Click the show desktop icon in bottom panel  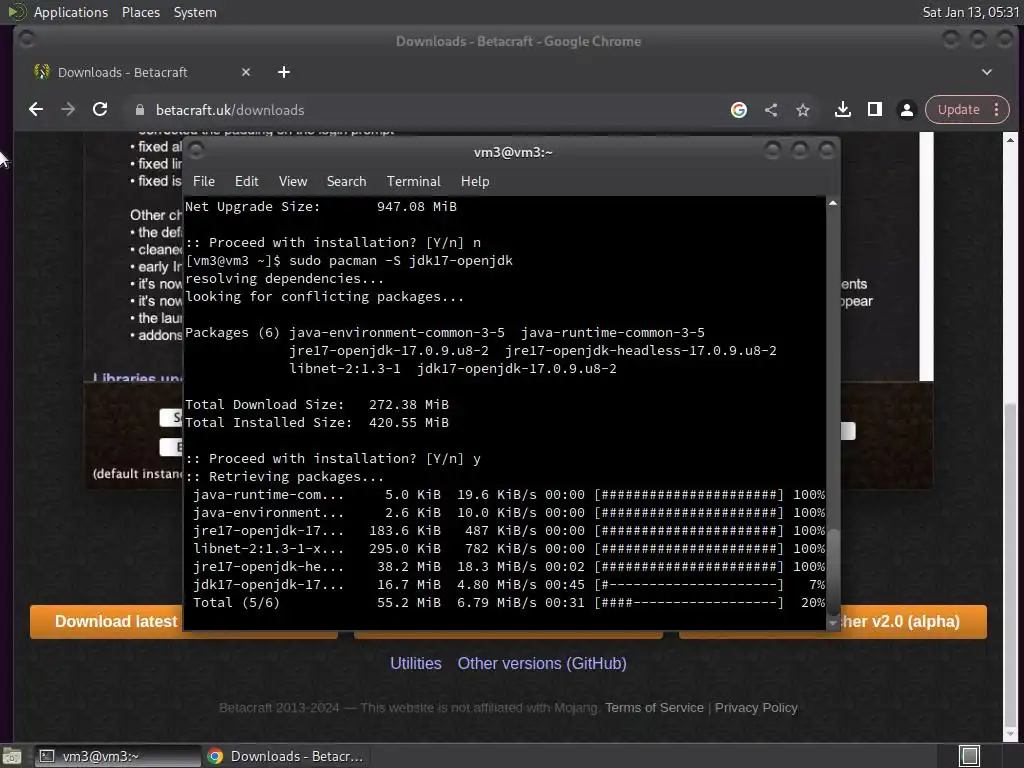click(12, 756)
